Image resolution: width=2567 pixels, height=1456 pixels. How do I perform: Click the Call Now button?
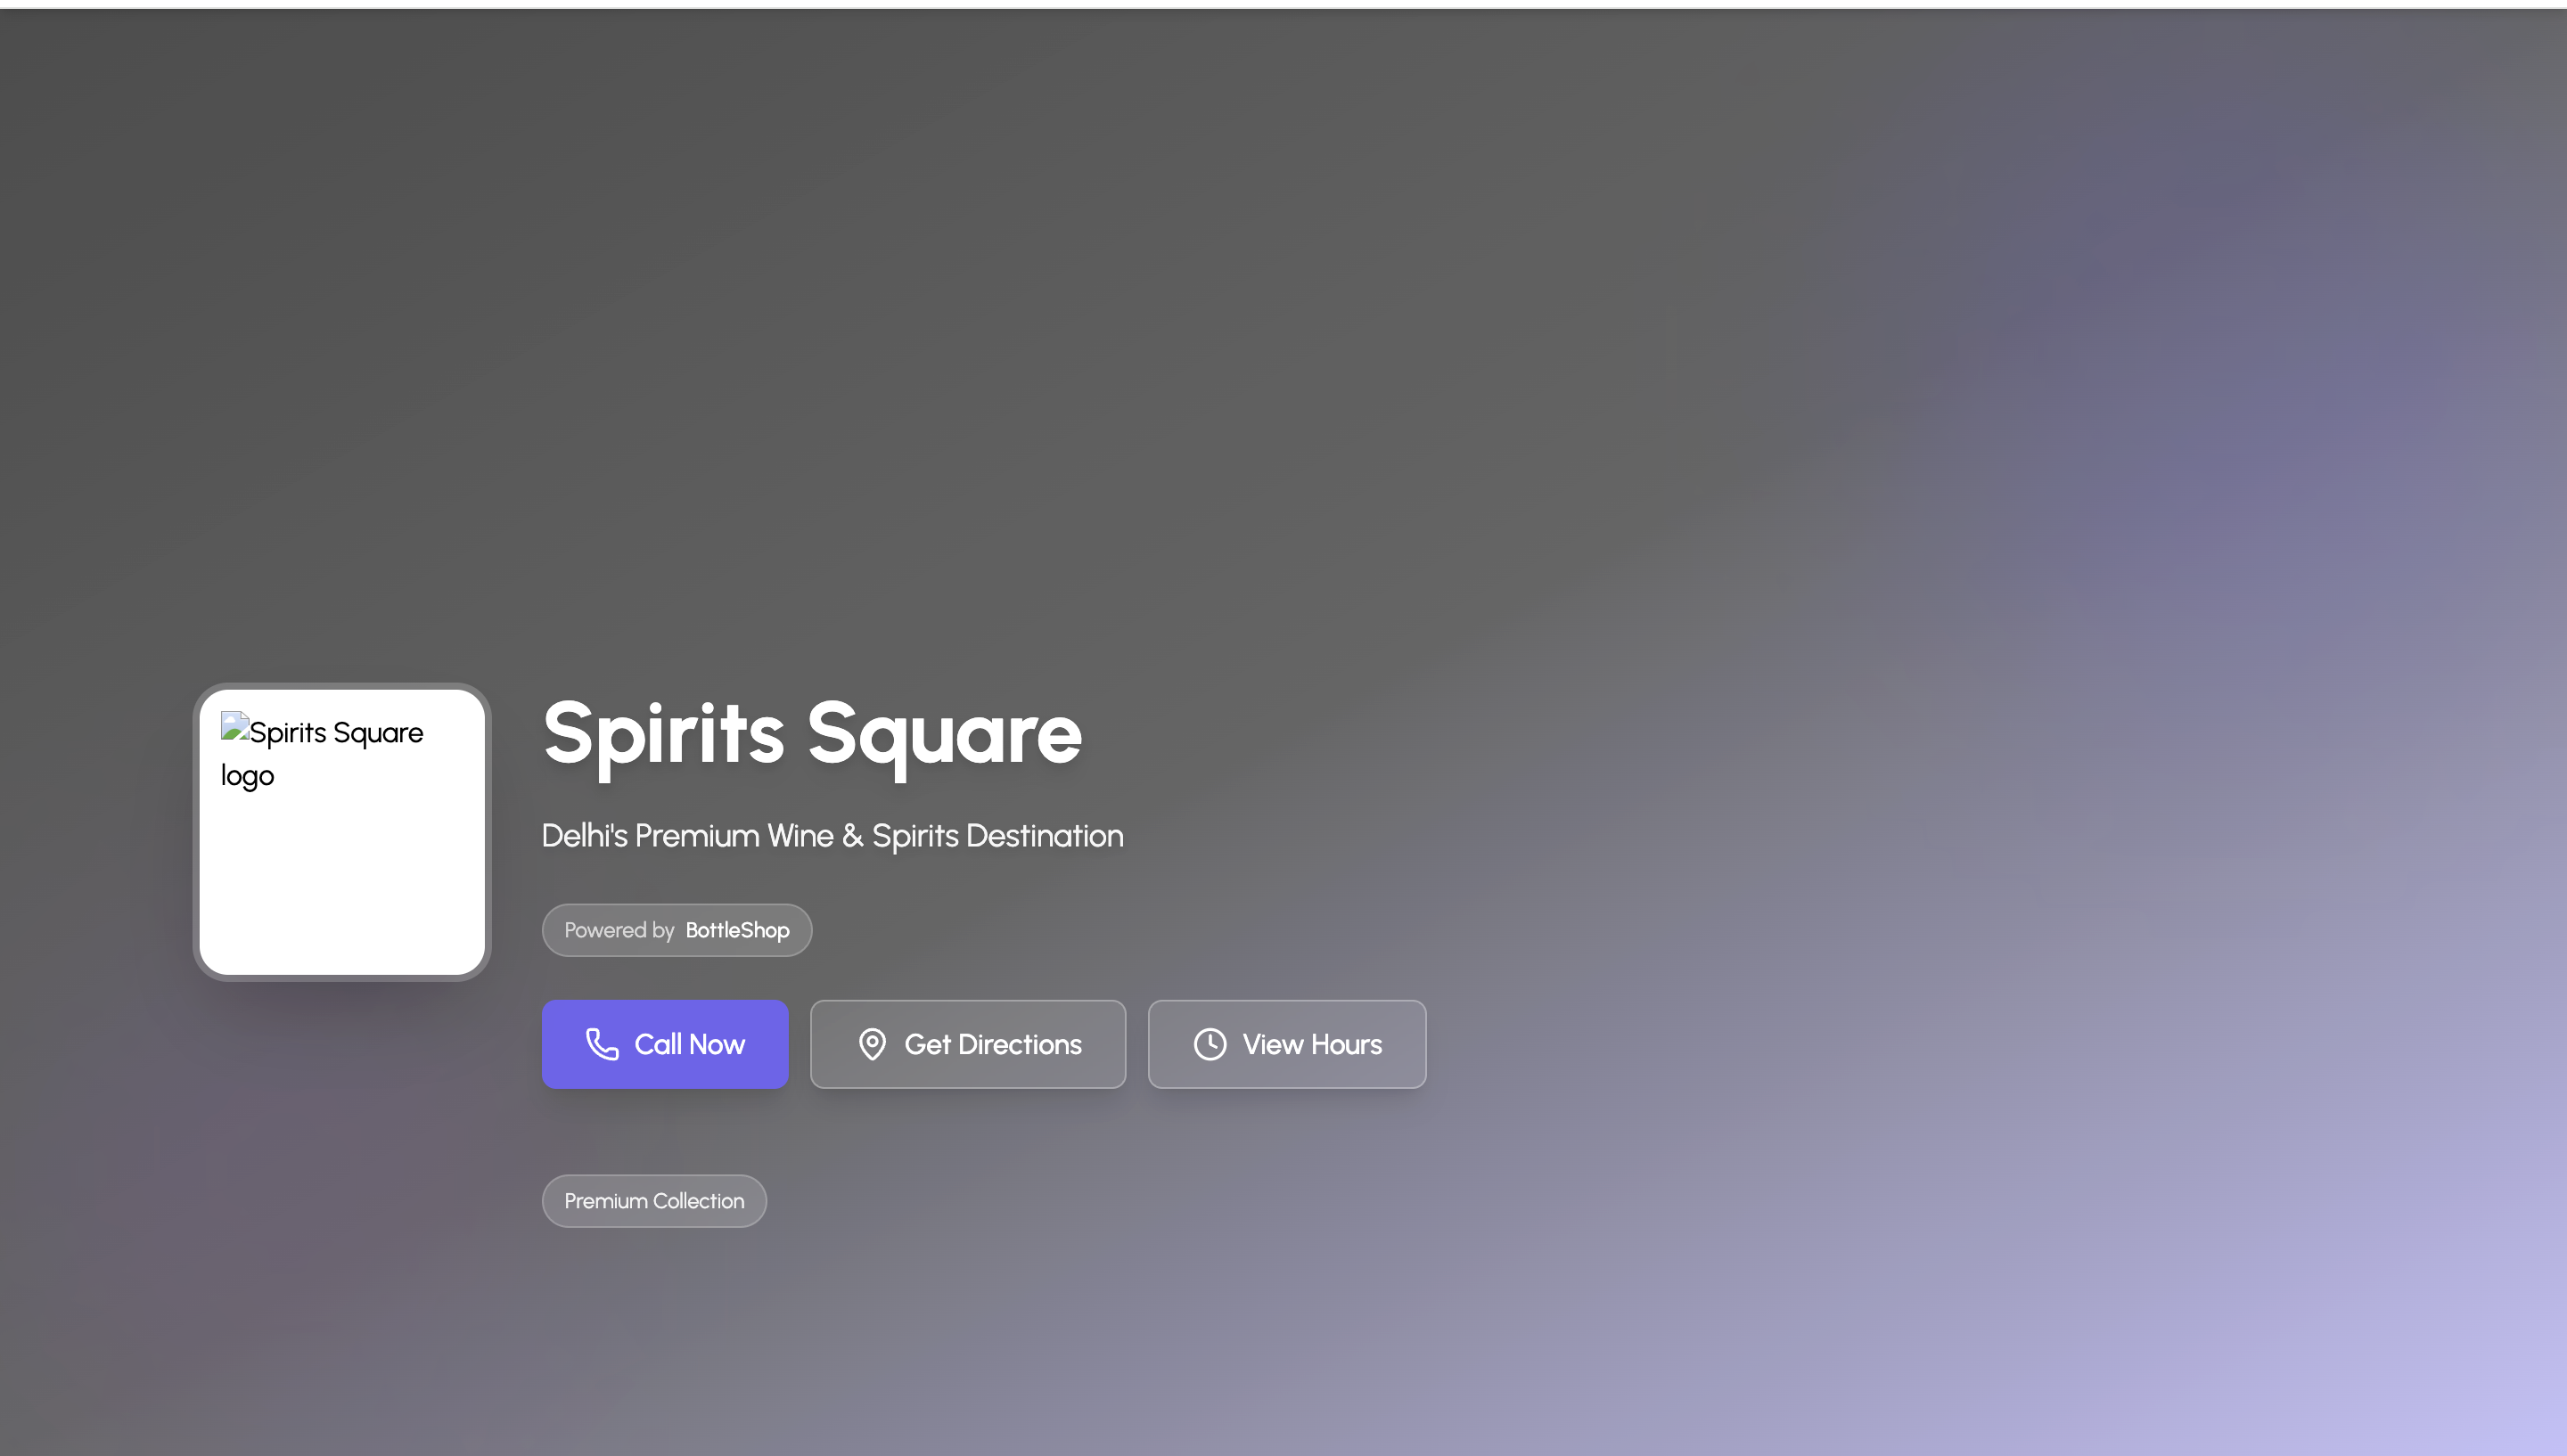[665, 1044]
